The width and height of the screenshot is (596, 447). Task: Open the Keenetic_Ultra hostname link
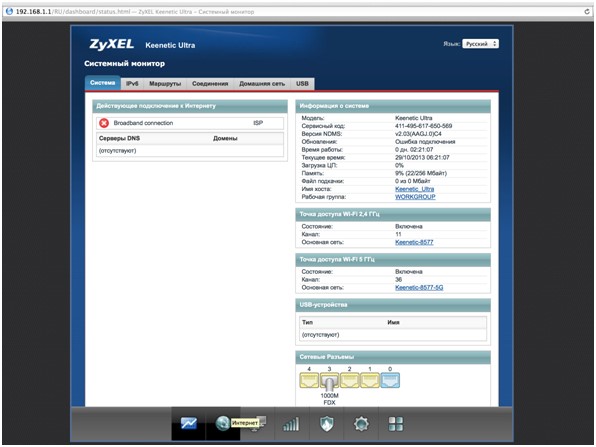tap(414, 189)
